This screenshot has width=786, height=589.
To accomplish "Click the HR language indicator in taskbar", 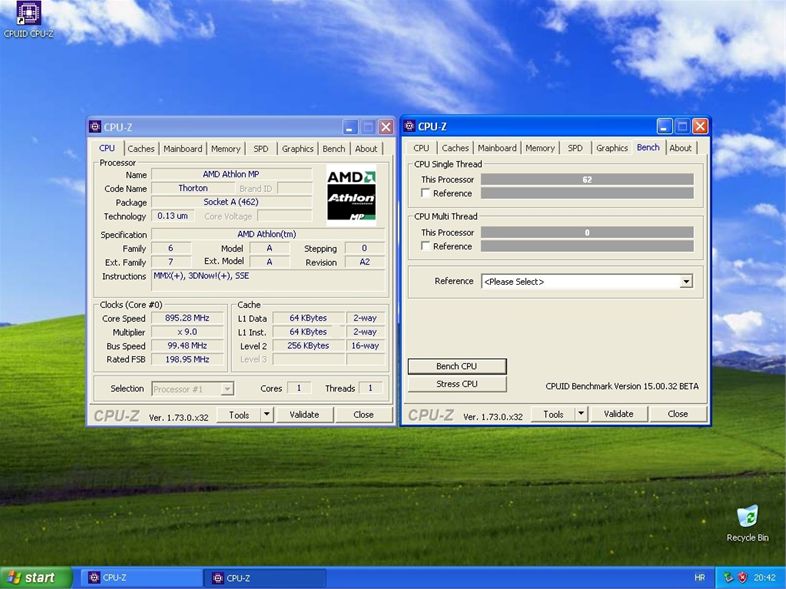I will [699, 577].
